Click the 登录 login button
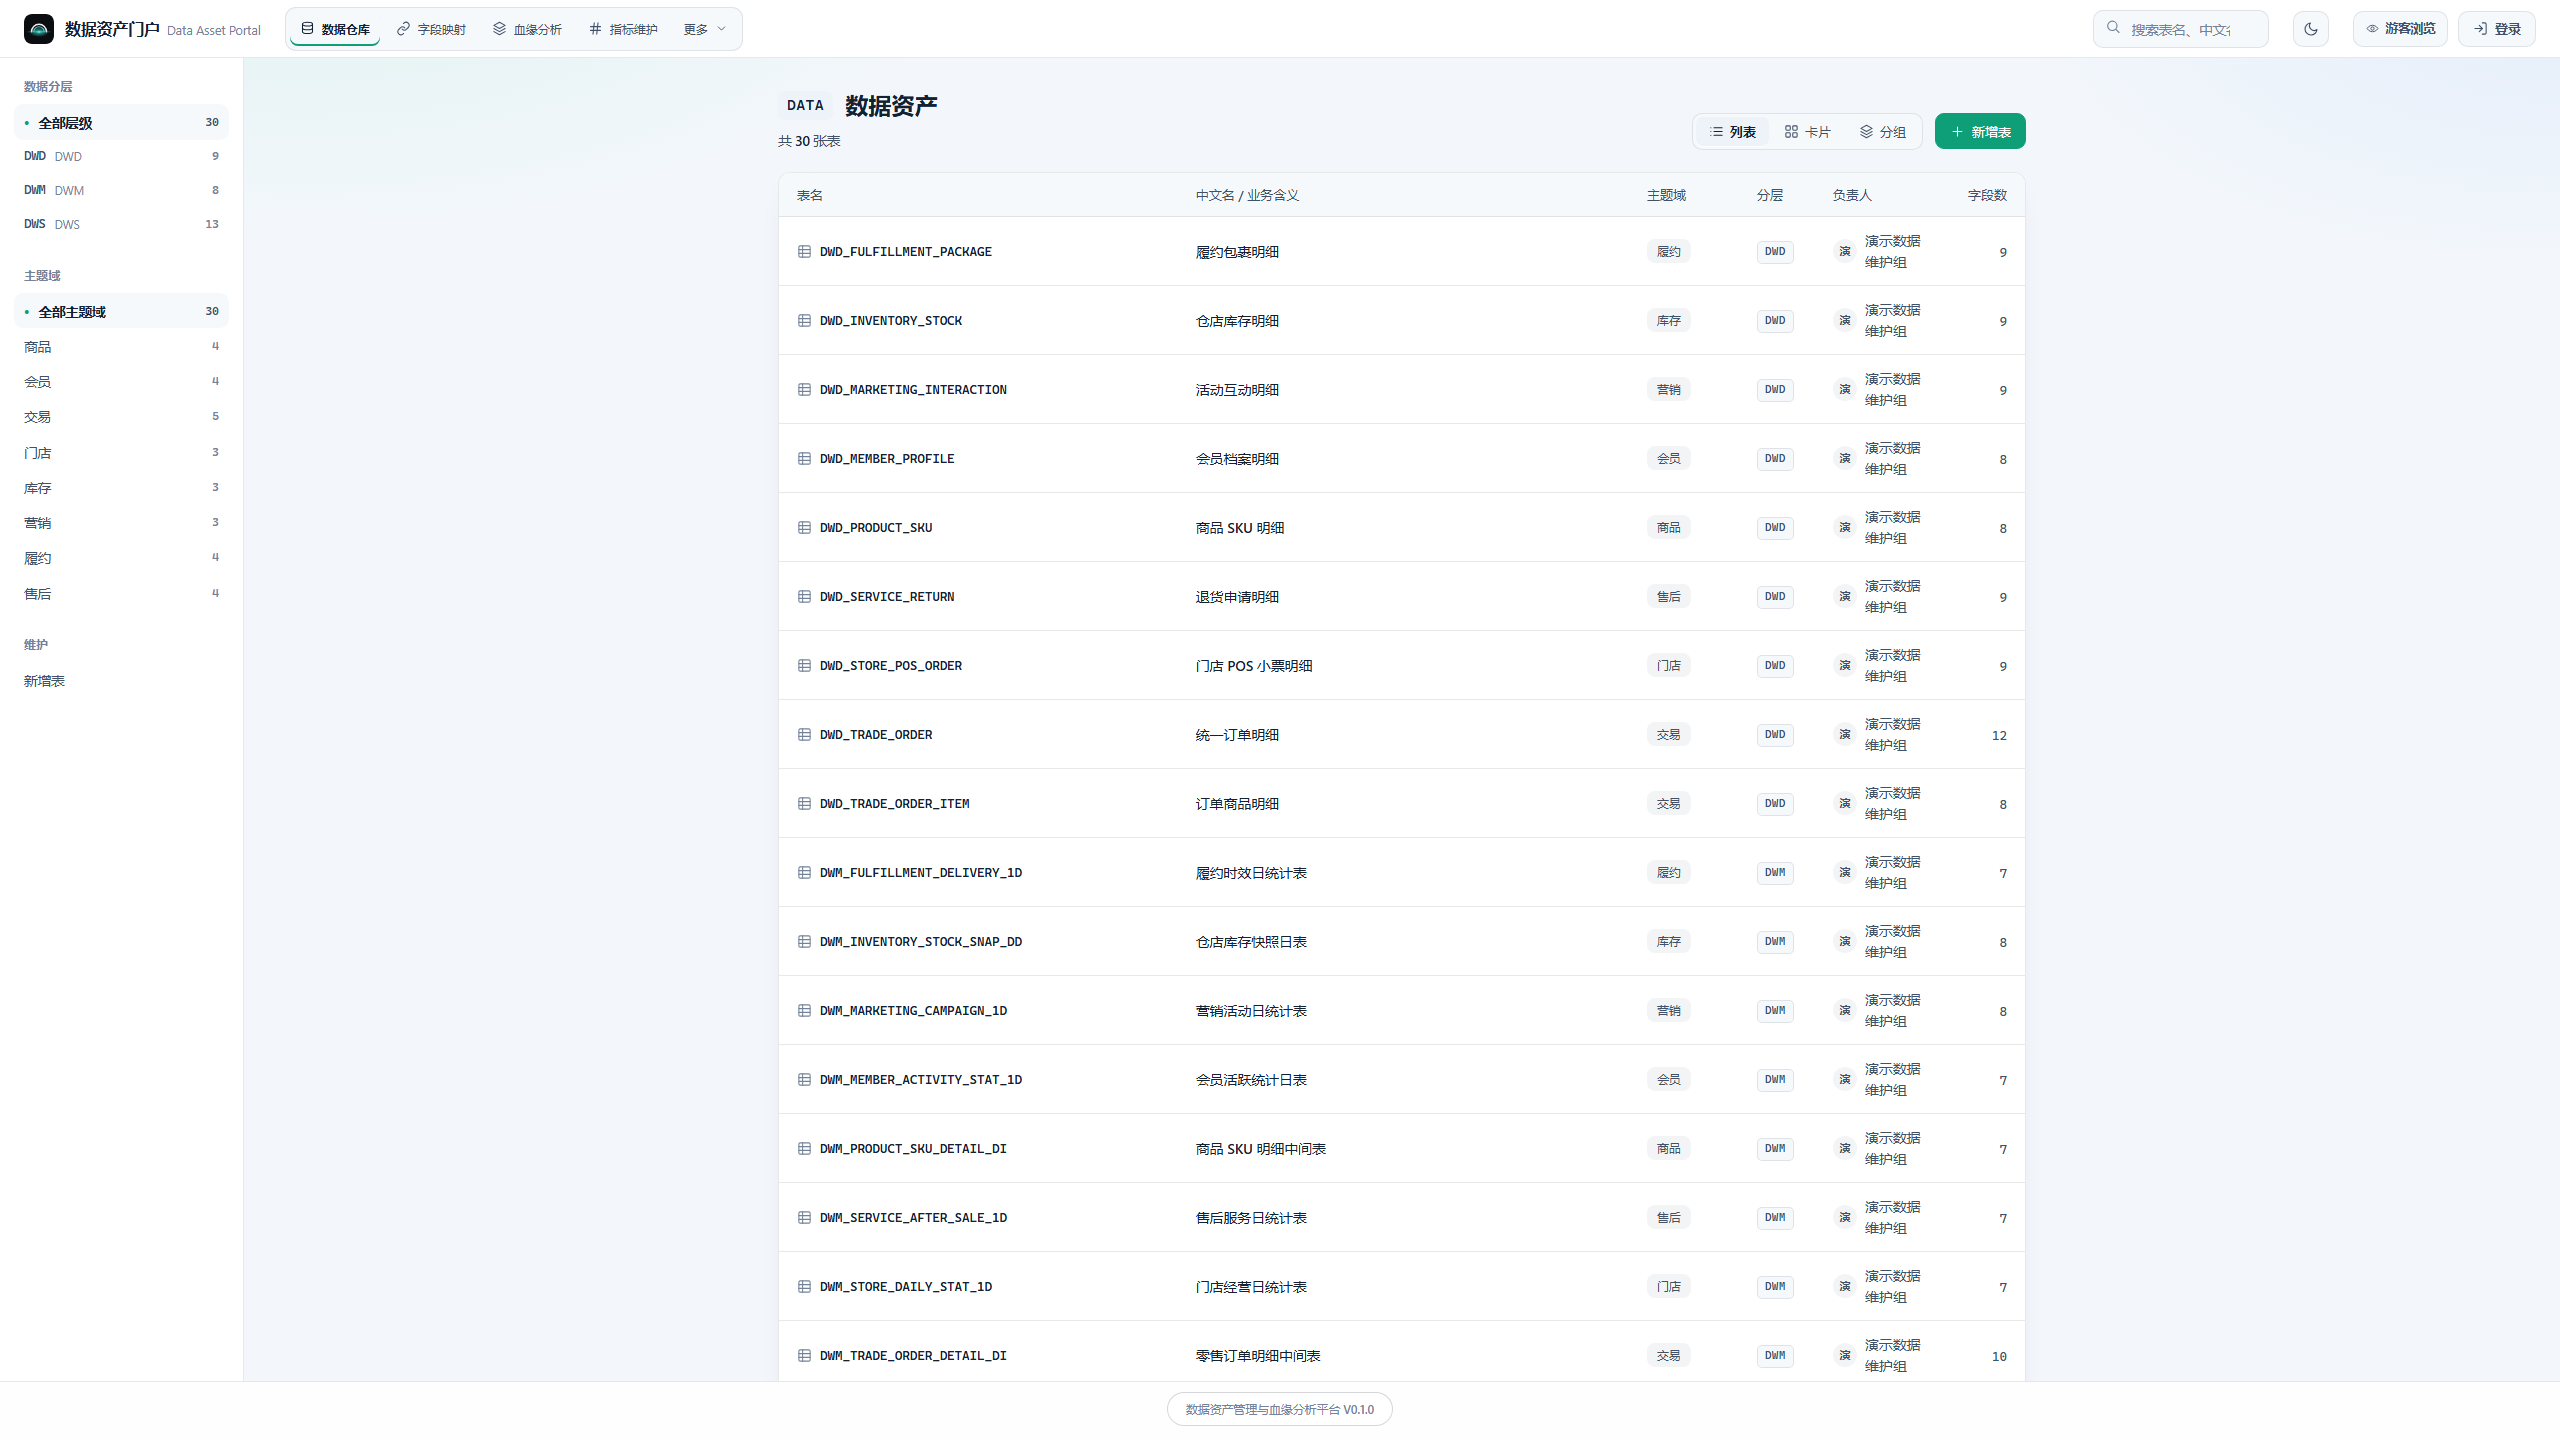The height and width of the screenshot is (1440, 2560). (x=2497, y=29)
